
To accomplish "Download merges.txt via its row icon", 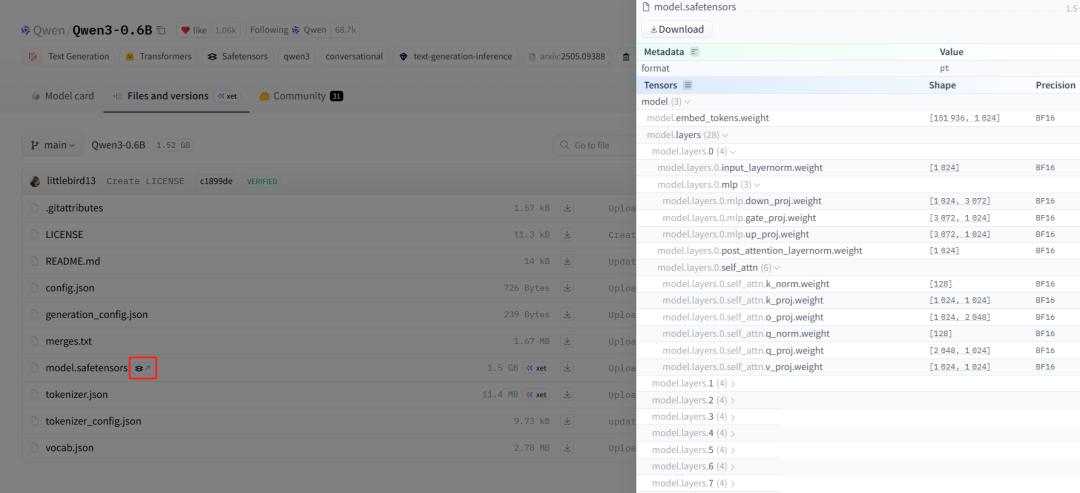I will pyautogui.click(x=567, y=342).
